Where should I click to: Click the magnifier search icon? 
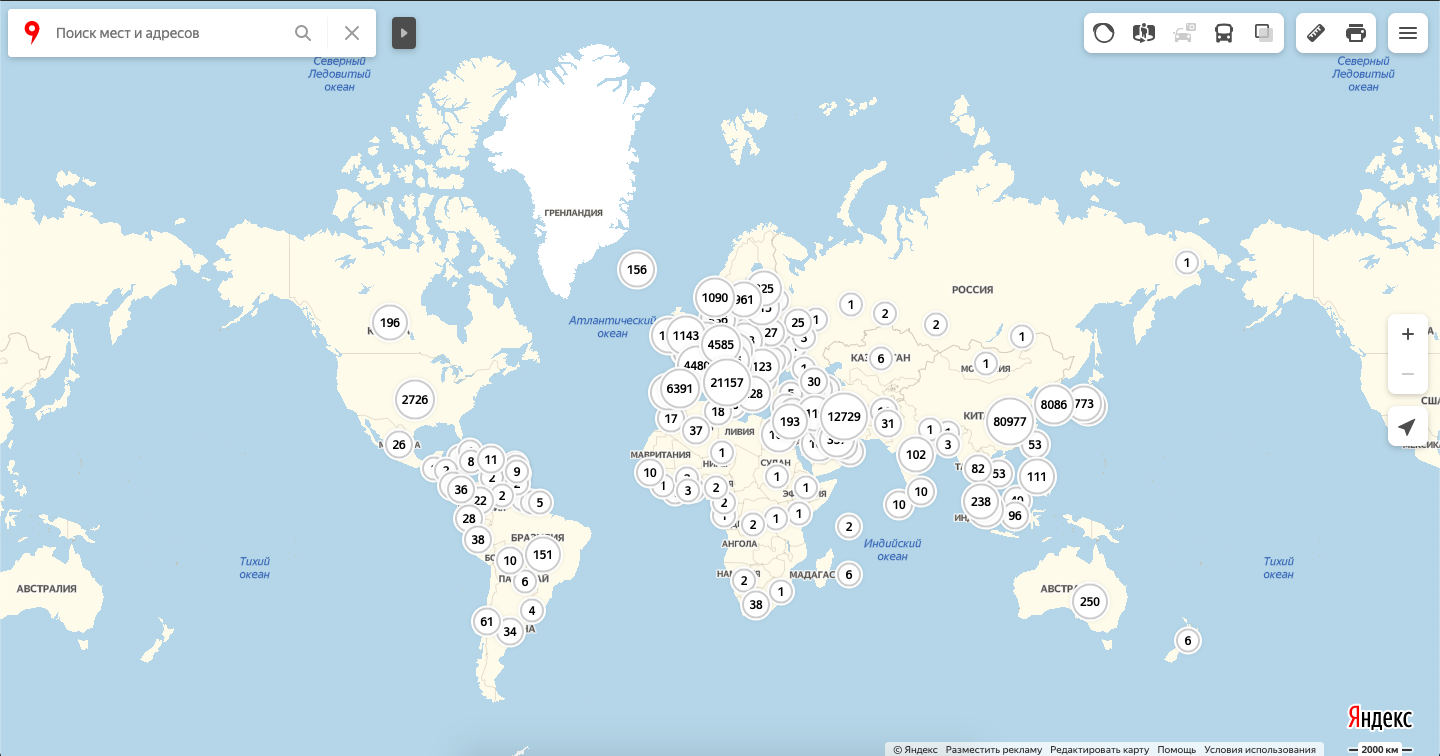[303, 33]
